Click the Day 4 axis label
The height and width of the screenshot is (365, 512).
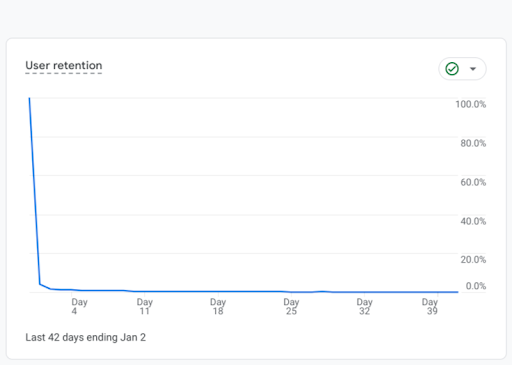(x=79, y=306)
